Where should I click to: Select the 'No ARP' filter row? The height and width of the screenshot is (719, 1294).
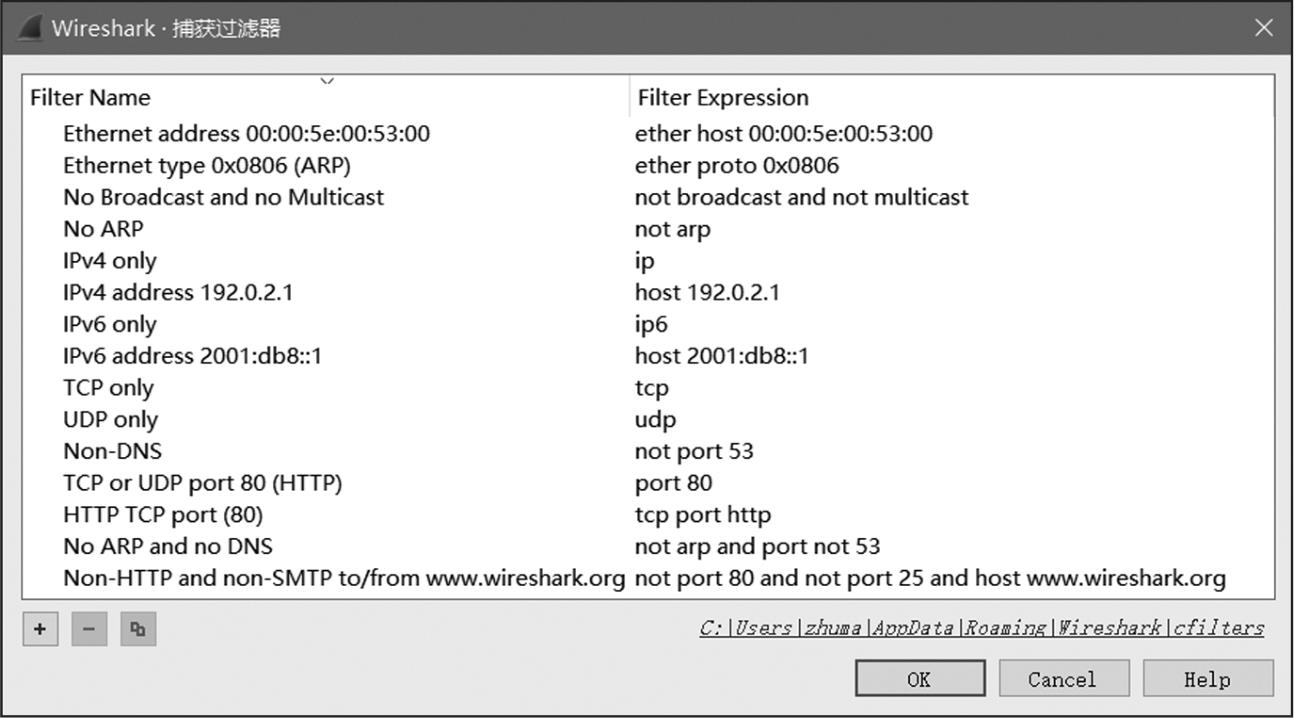(103, 229)
